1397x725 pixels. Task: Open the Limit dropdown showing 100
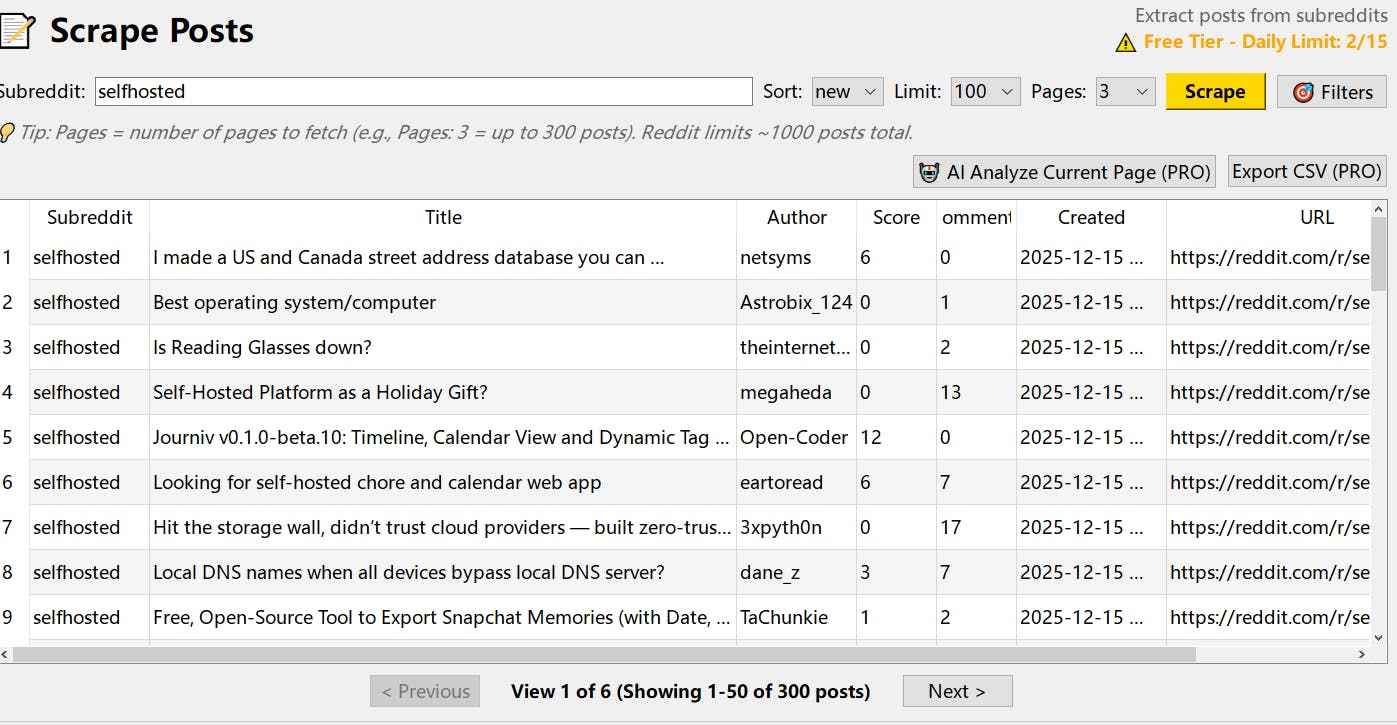pyautogui.click(x=985, y=91)
